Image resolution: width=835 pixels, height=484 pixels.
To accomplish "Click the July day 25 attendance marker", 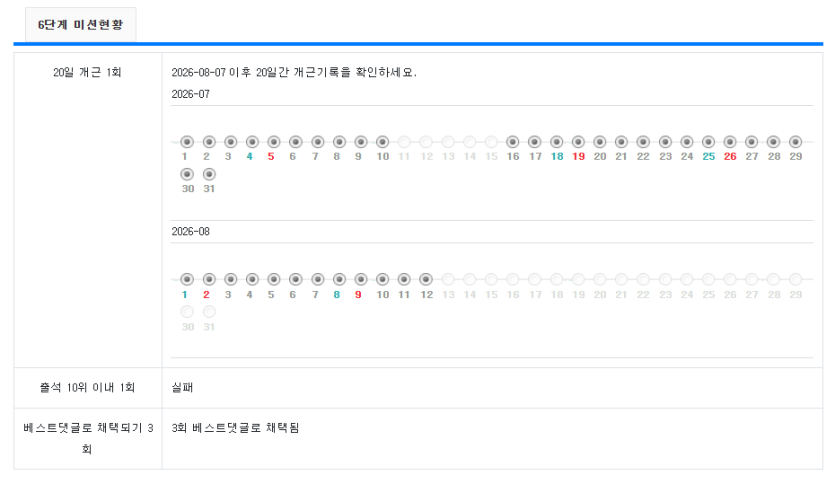I will click(708, 142).
